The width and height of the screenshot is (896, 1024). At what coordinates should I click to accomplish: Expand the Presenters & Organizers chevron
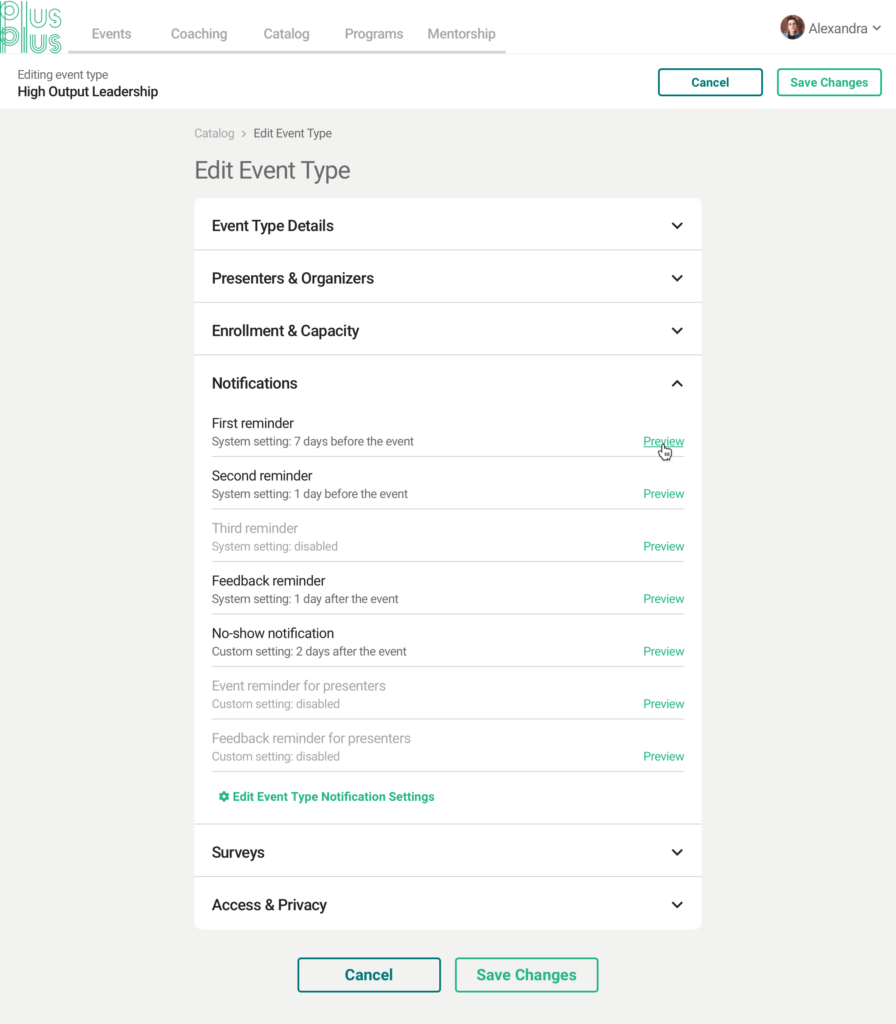point(677,278)
